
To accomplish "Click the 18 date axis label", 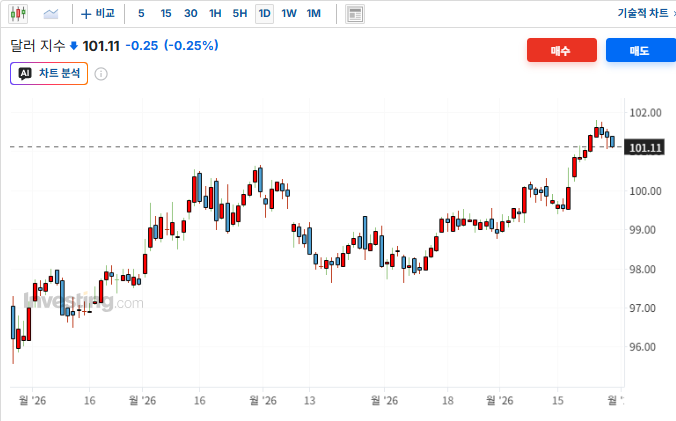I will point(448,401).
